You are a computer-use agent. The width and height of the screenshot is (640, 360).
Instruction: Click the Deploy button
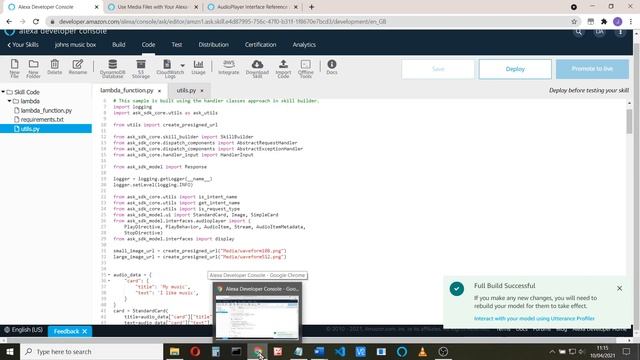[x=515, y=69]
